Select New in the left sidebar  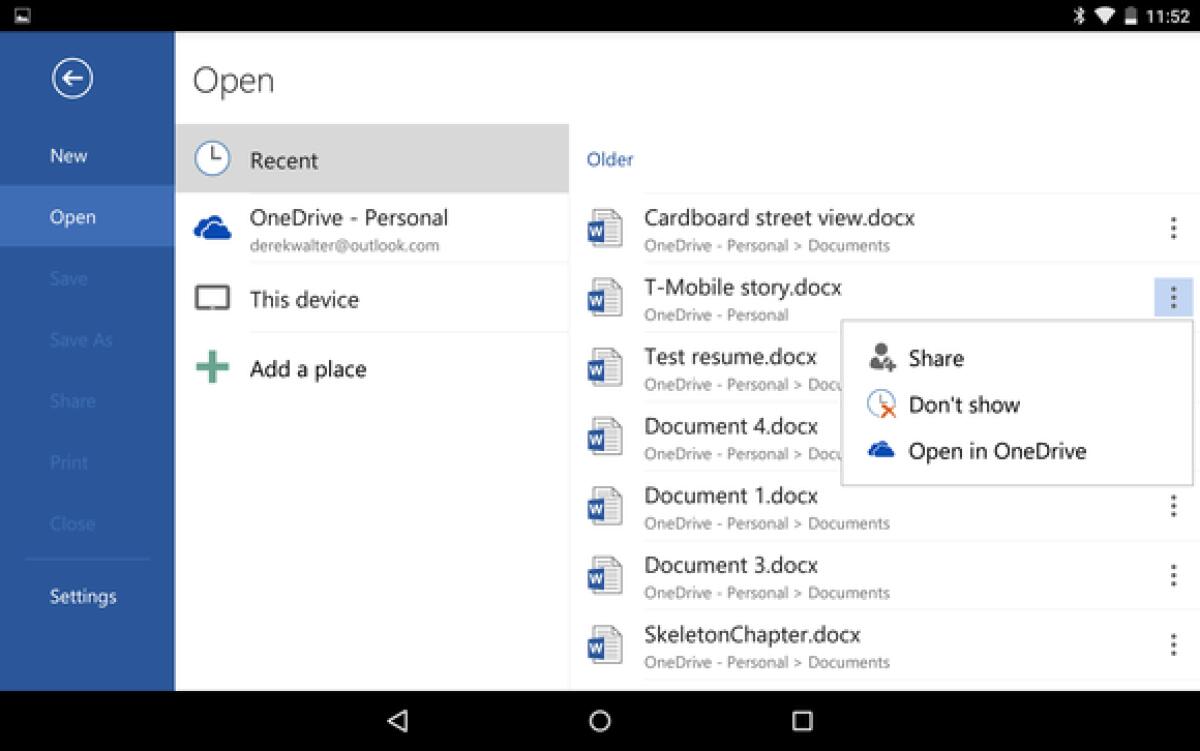click(67, 155)
